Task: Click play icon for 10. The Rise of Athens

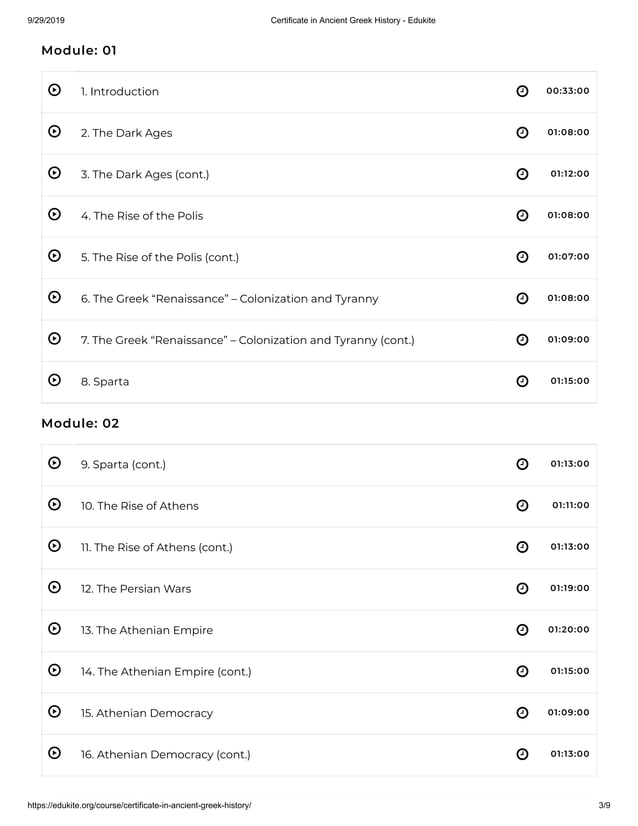Action: pyautogui.click(x=54, y=505)
